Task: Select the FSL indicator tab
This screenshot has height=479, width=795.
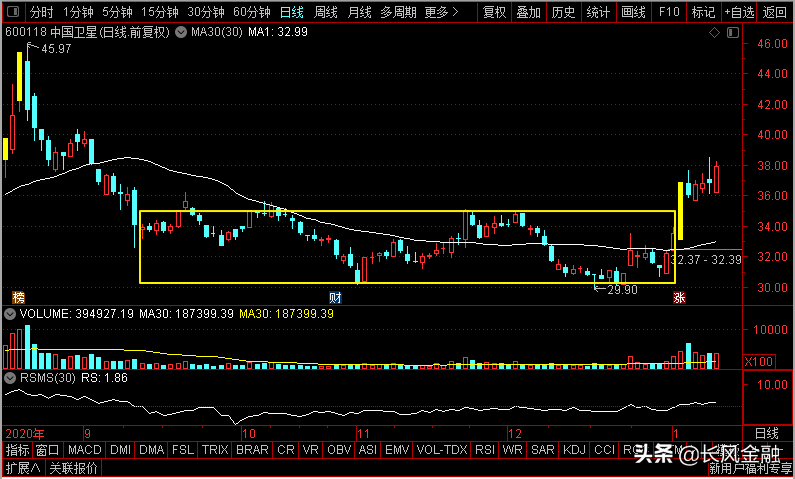Action: click(x=183, y=450)
